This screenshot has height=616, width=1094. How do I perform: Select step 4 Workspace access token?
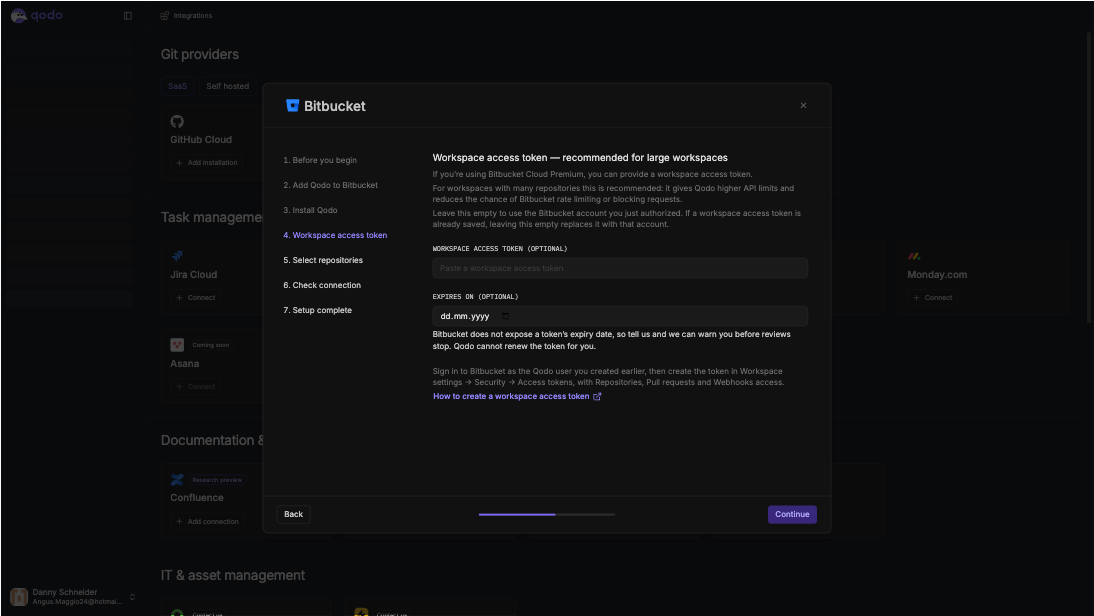pyautogui.click(x=335, y=235)
